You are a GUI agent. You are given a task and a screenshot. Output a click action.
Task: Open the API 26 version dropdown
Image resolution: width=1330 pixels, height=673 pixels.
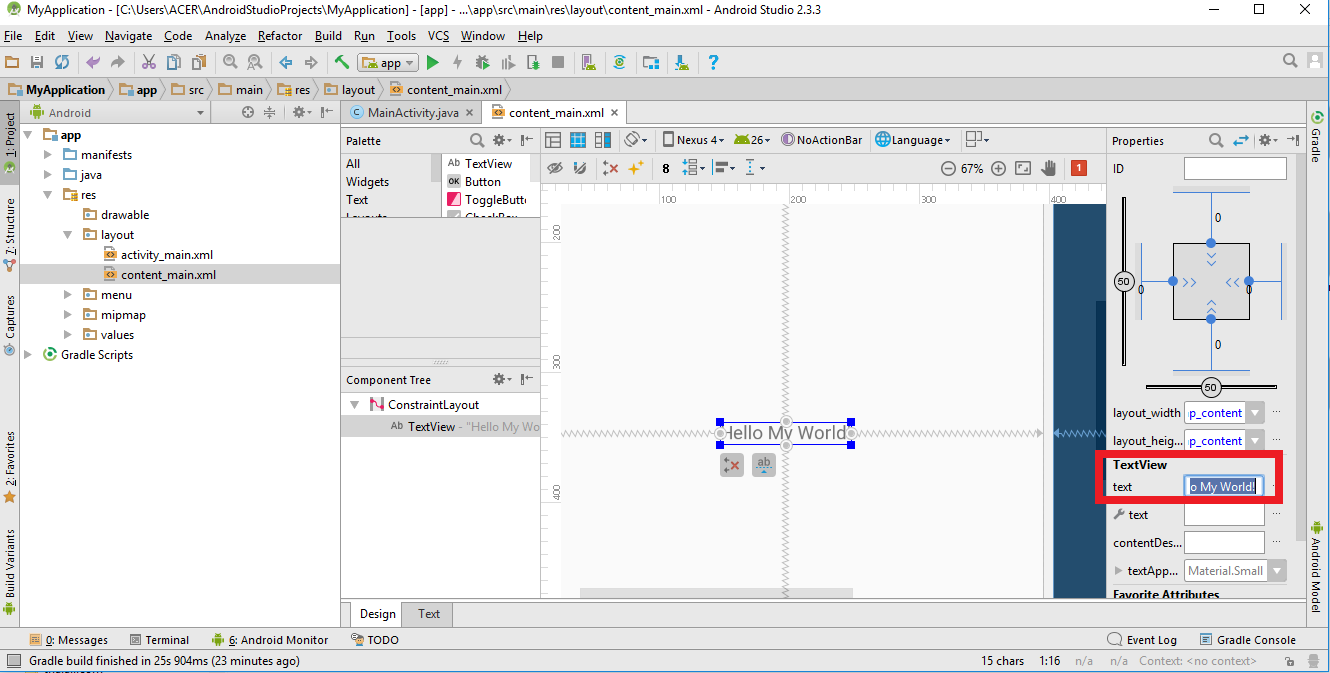coord(754,140)
